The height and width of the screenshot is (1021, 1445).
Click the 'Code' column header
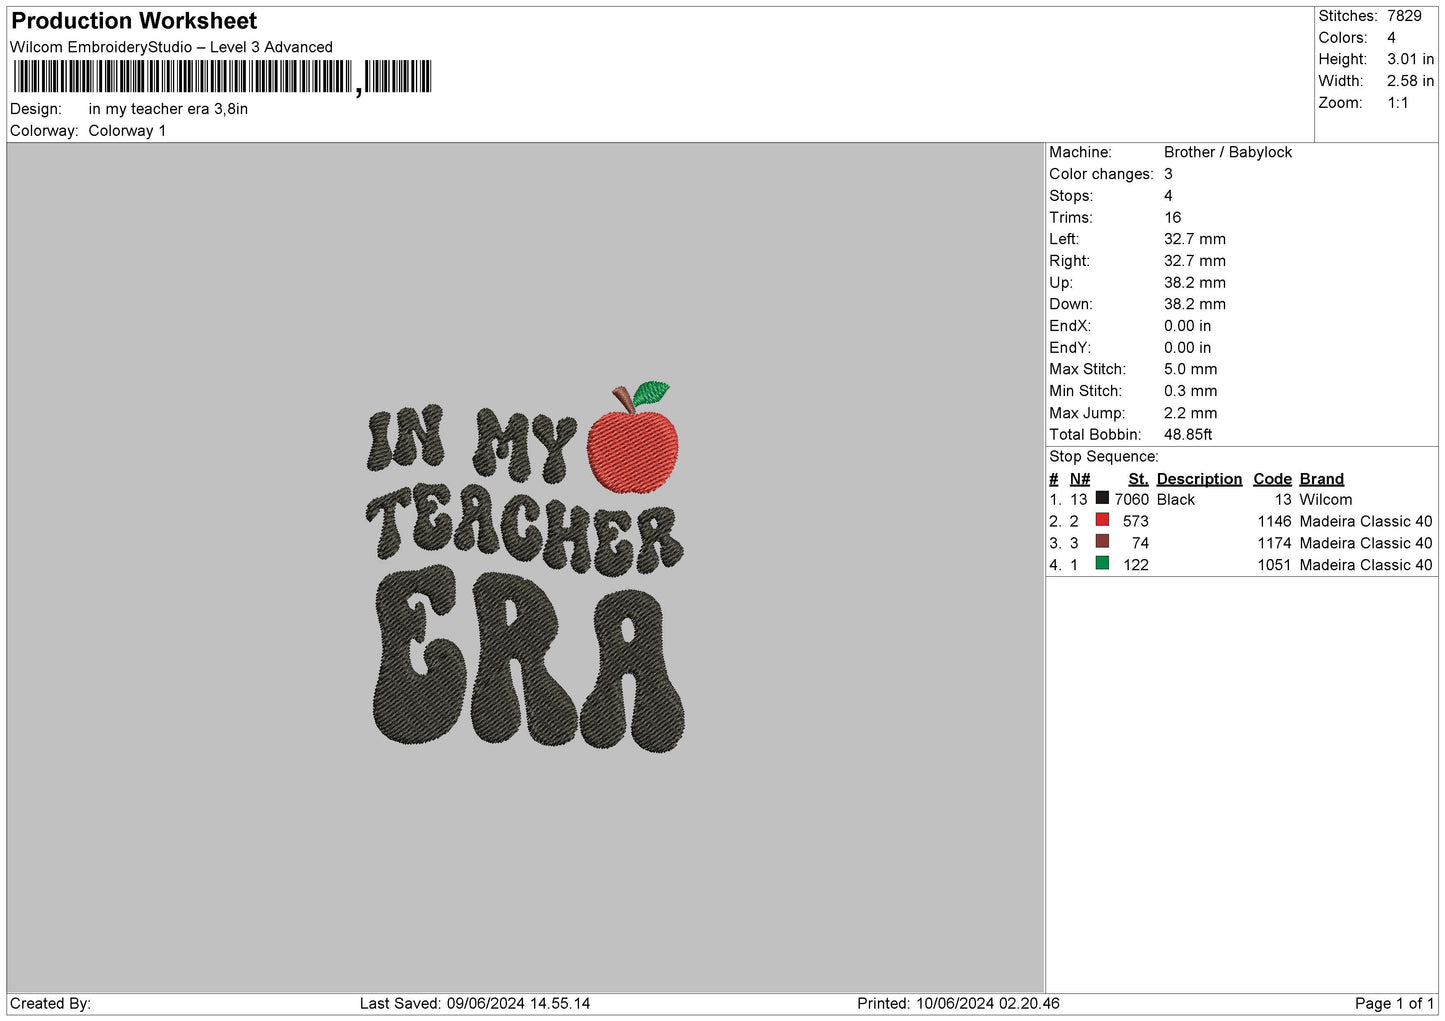click(x=1272, y=479)
